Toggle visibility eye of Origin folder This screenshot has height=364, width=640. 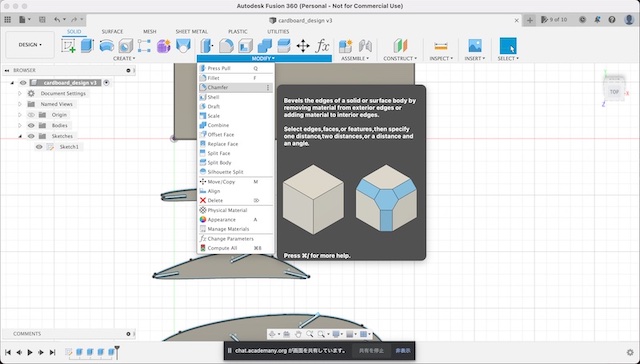point(31,115)
